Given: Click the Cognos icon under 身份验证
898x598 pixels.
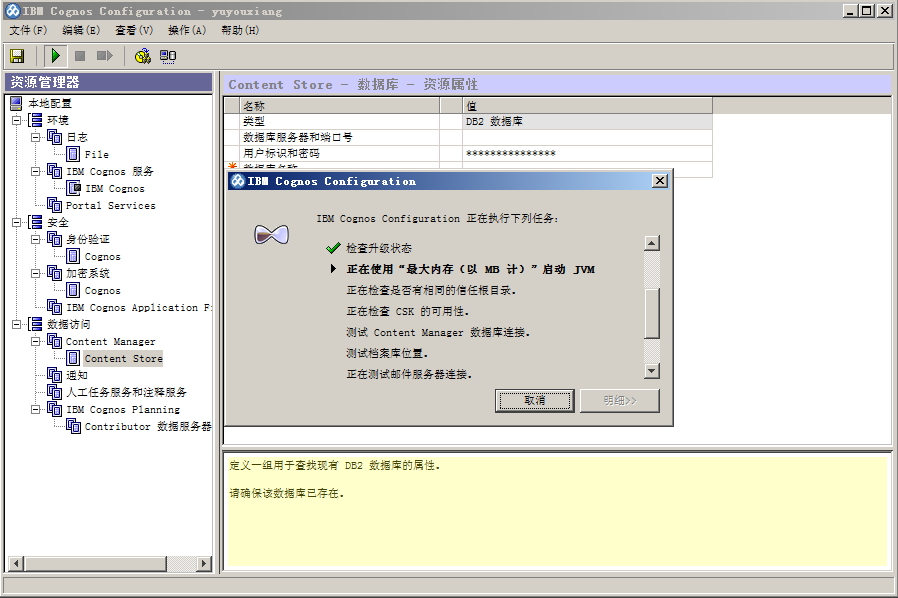Looking at the screenshot, I should (73, 256).
